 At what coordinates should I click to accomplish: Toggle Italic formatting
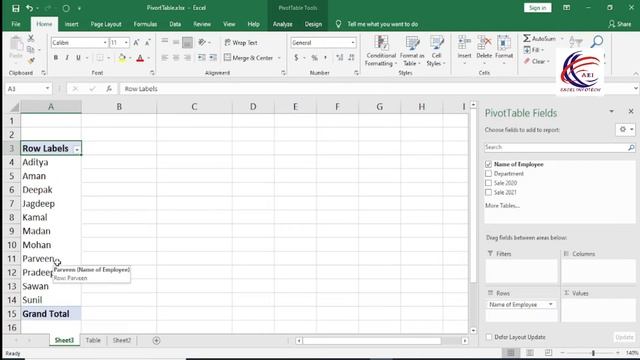click(x=67, y=58)
